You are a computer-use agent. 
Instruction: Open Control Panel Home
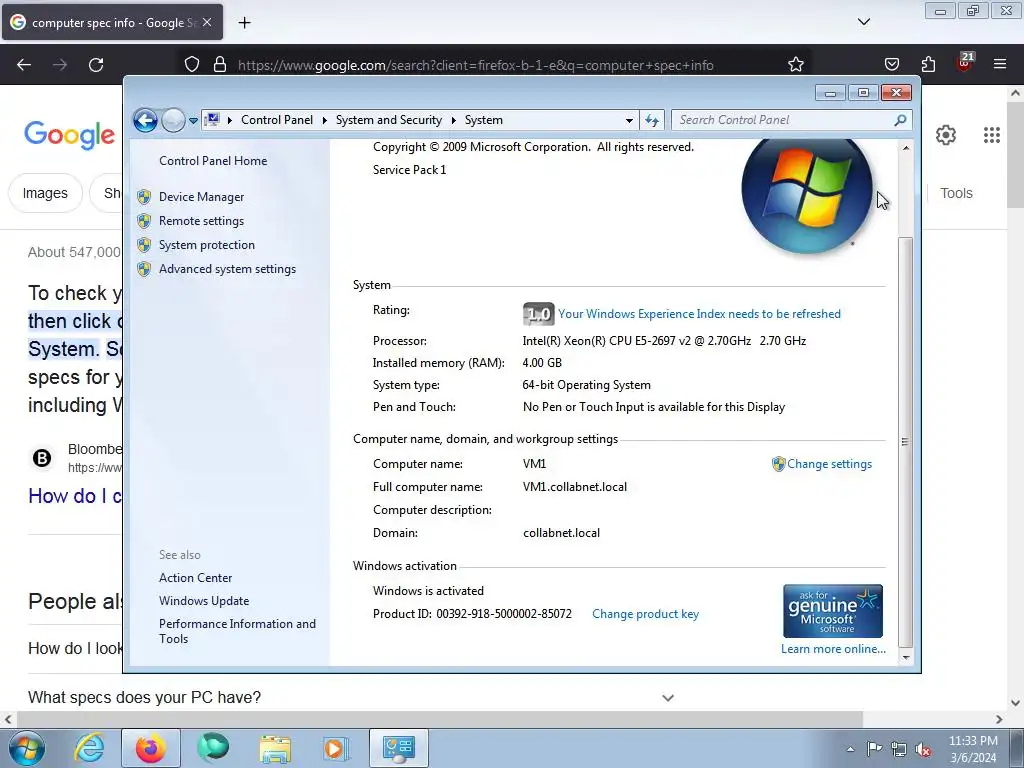213,161
